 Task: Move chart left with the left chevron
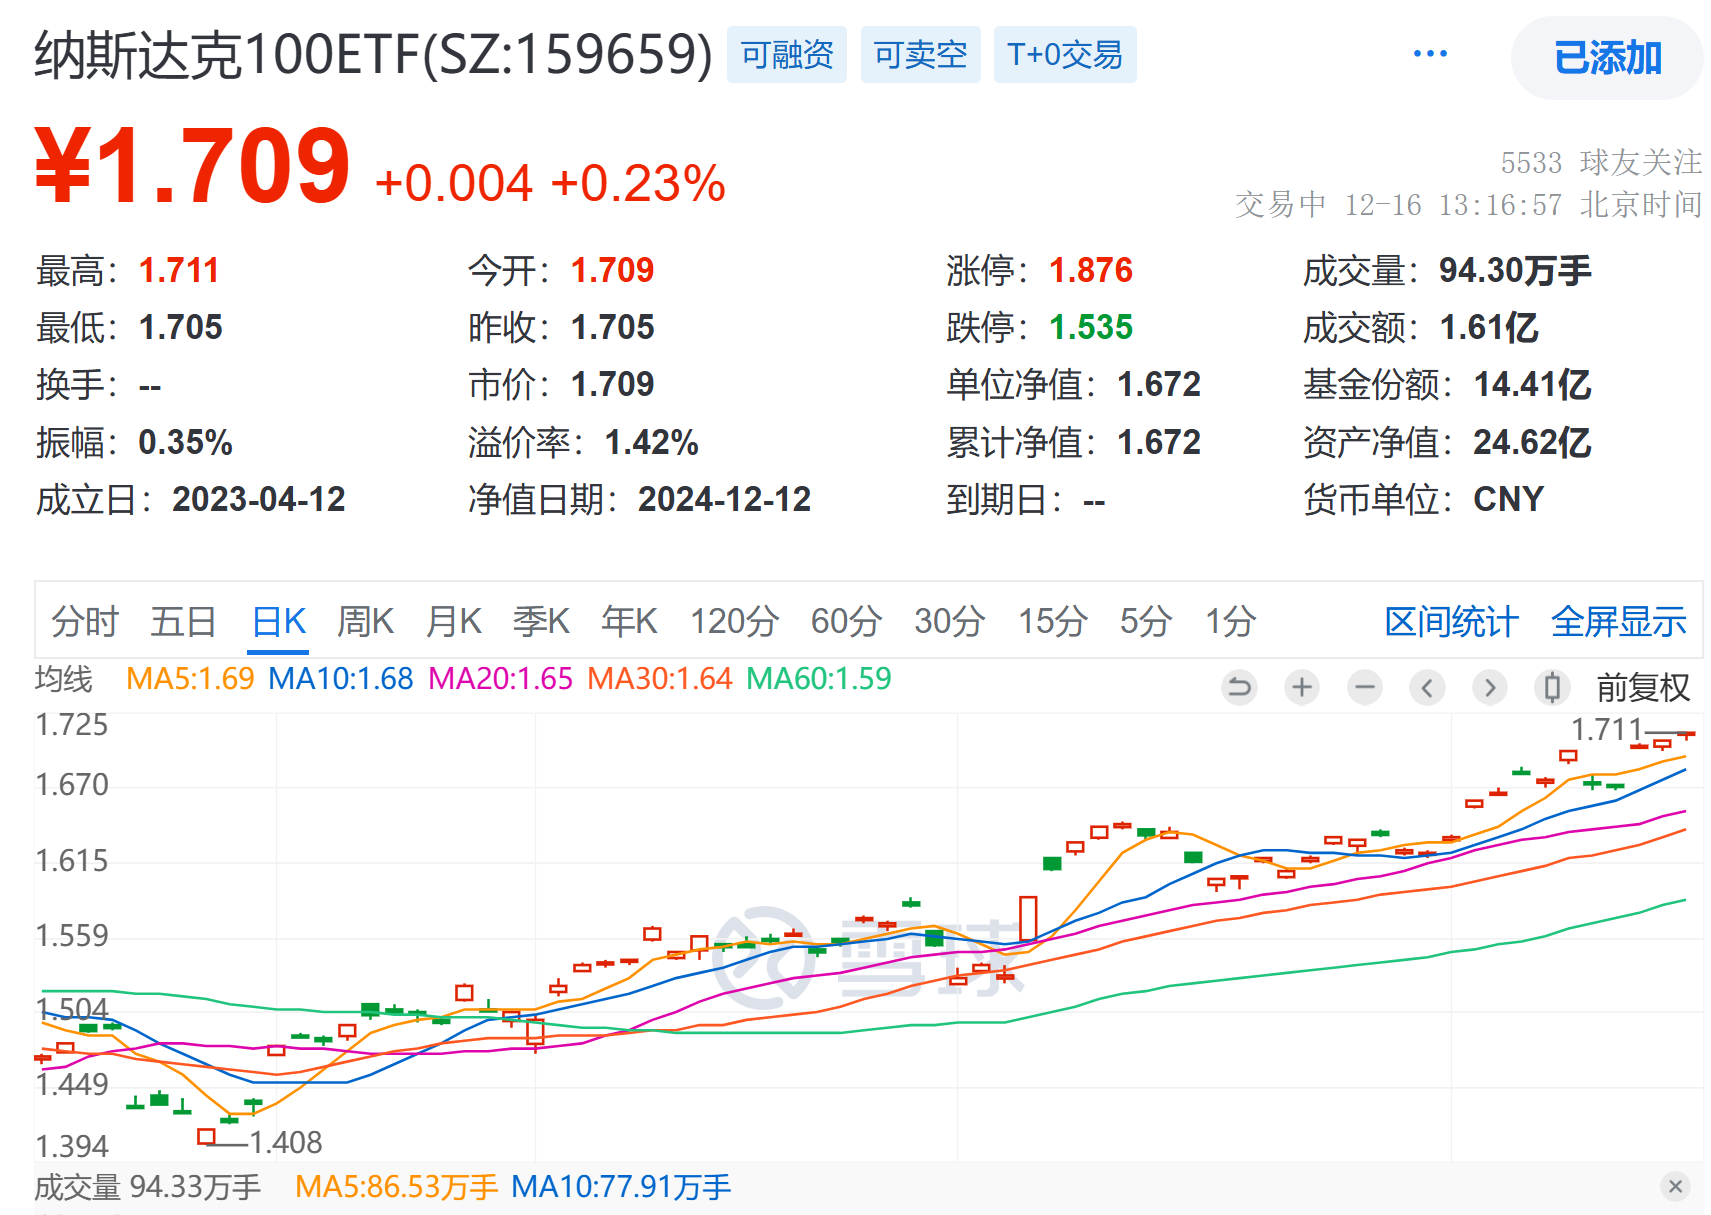[x=1427, y=687]
